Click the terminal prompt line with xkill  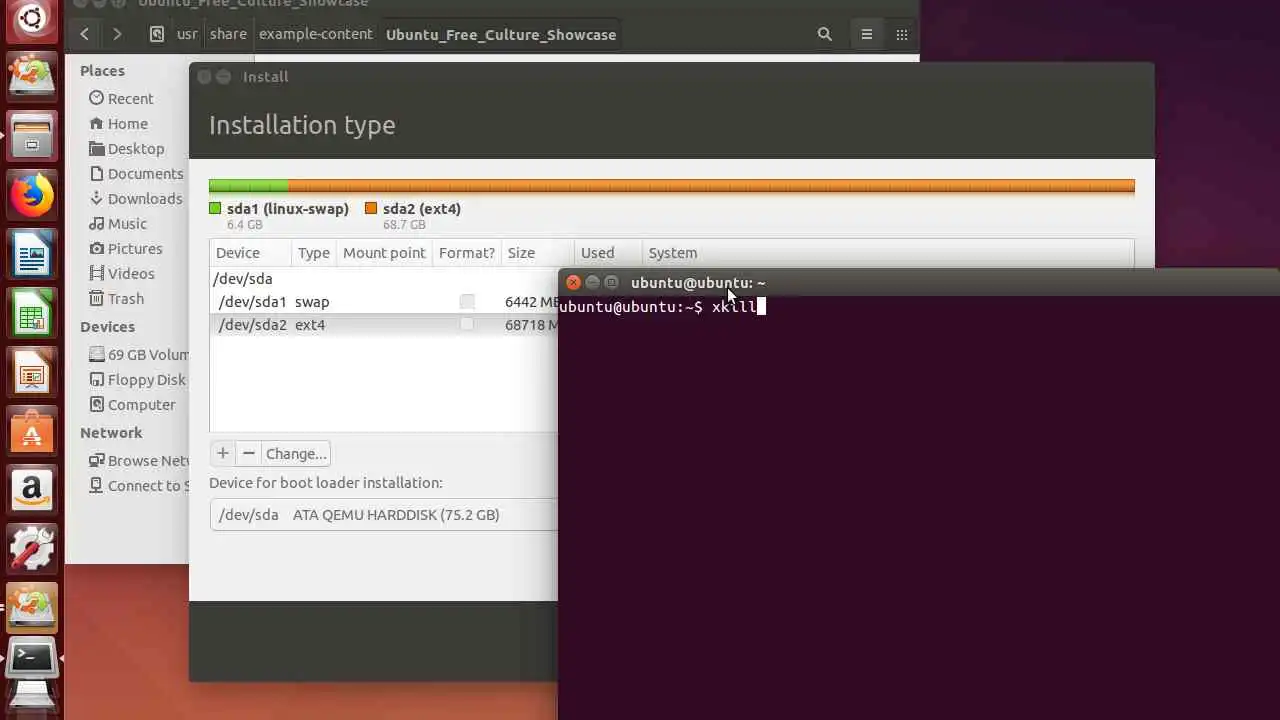click(x=662, y=307)
